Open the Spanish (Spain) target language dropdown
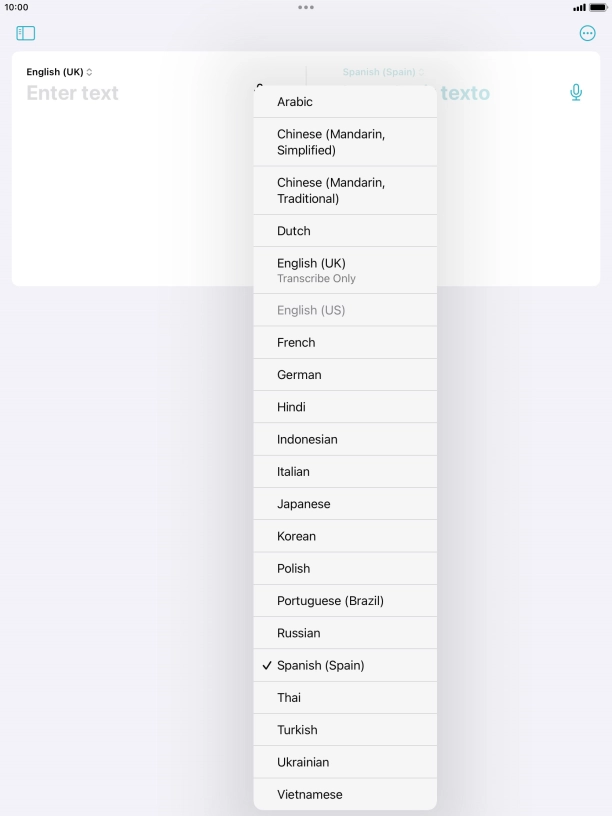The height and width of the screenshot is (816, 612). pos(383,72)
